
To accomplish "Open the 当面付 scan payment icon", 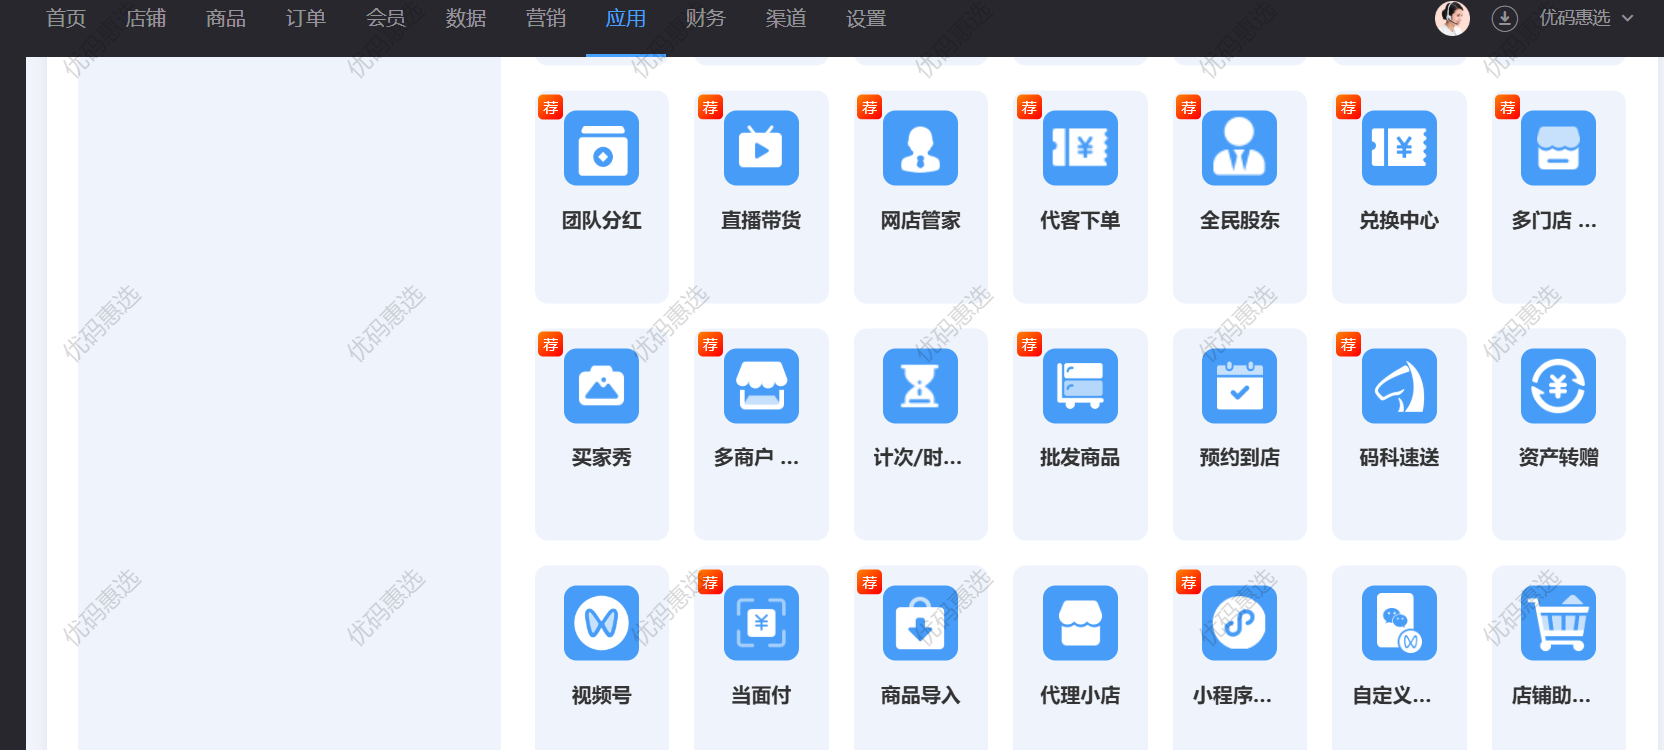I will click(x=761, y=623).
